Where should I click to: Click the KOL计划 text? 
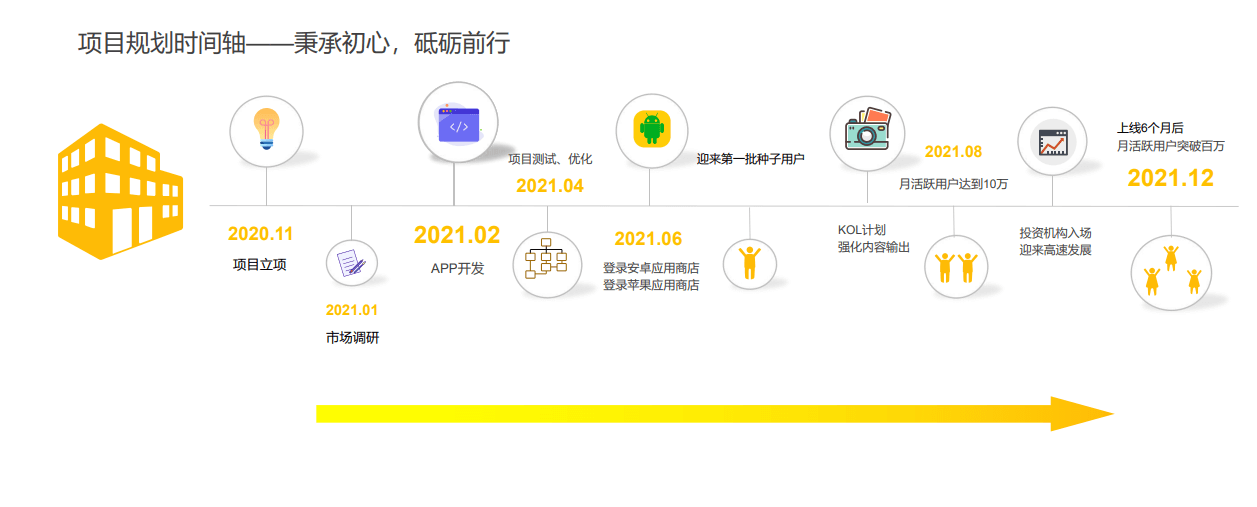[861, 230]
